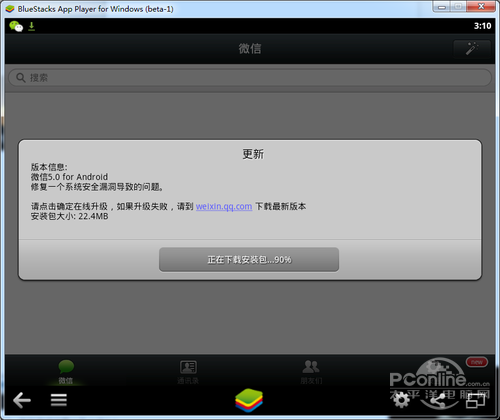Screen dimensions: 500x420
Task: Click the search field labeled 搜索
Action: pos(250,78)
